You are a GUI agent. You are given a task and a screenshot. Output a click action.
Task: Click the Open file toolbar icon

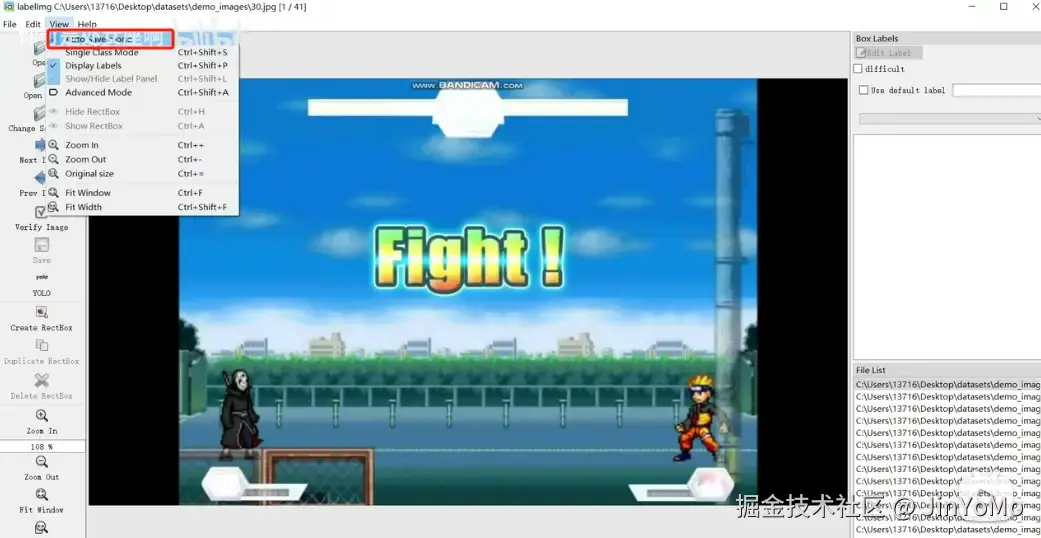(40, 48)
